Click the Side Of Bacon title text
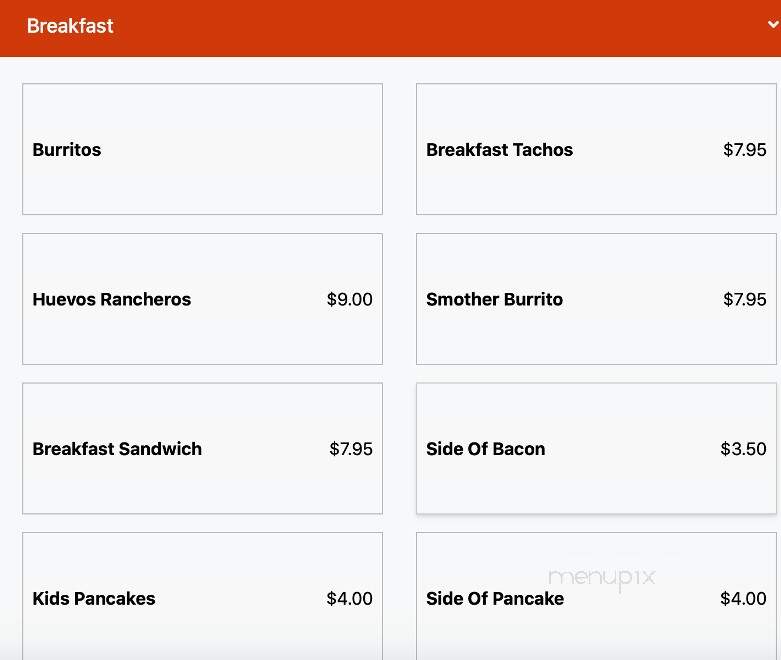This screenshot has height=660, width=781. tap(486, 449)
